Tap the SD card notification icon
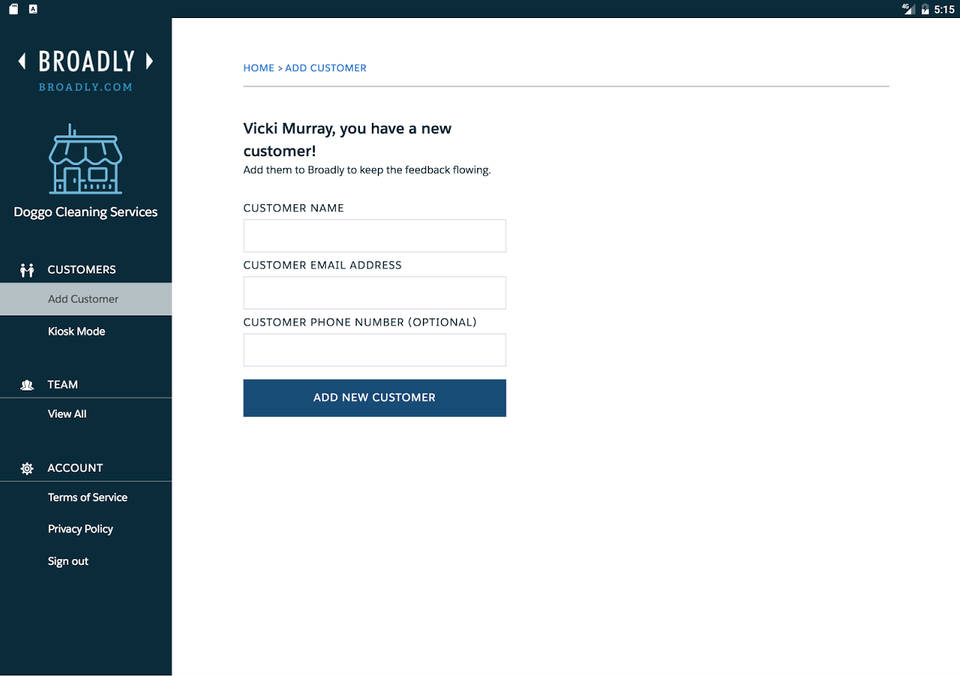 click(x=14, y=9)
